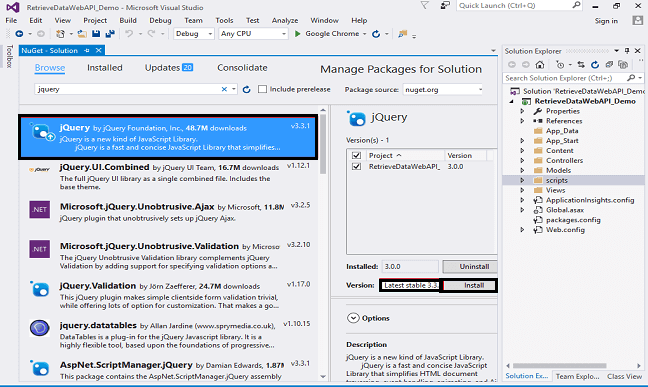648x387 pixels.
Task: Open the Package source nuget.org dropdown
Action: coord(442,89)
